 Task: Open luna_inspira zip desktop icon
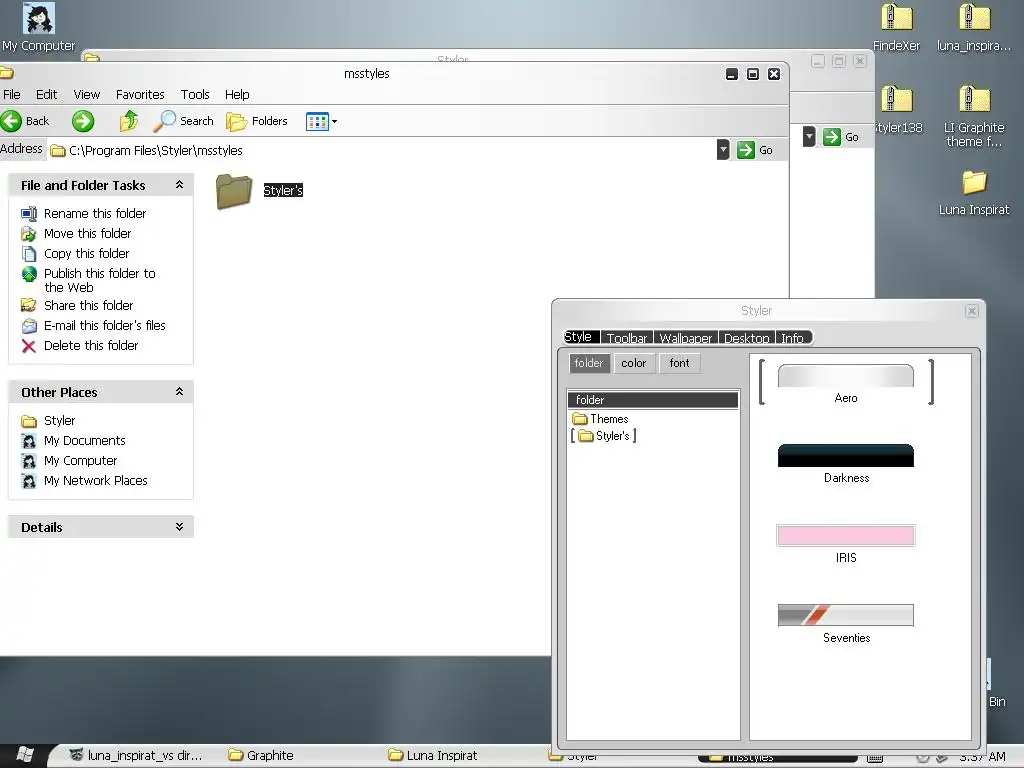click(x=974, y=27)
